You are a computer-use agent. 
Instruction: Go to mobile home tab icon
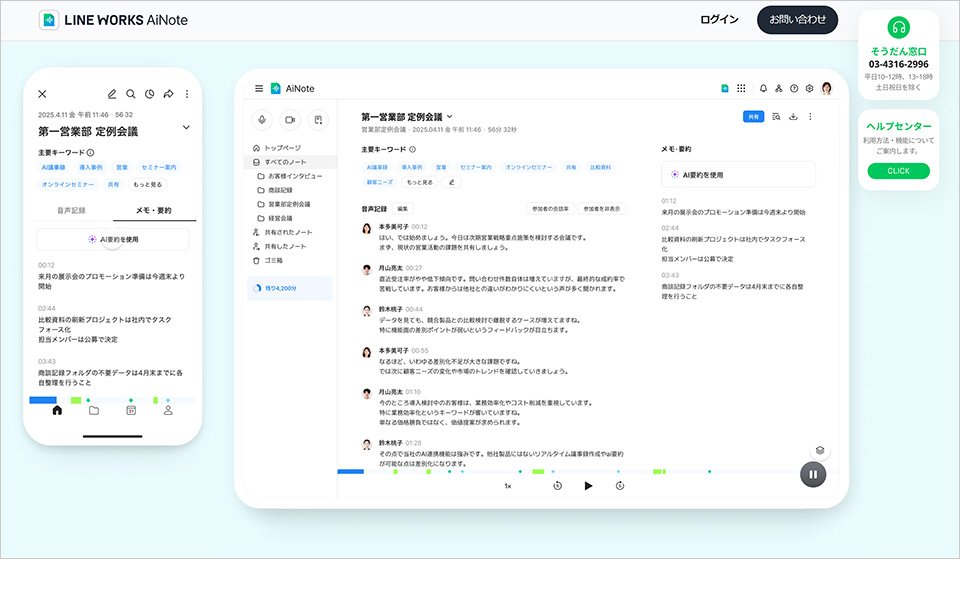point(57,410)
